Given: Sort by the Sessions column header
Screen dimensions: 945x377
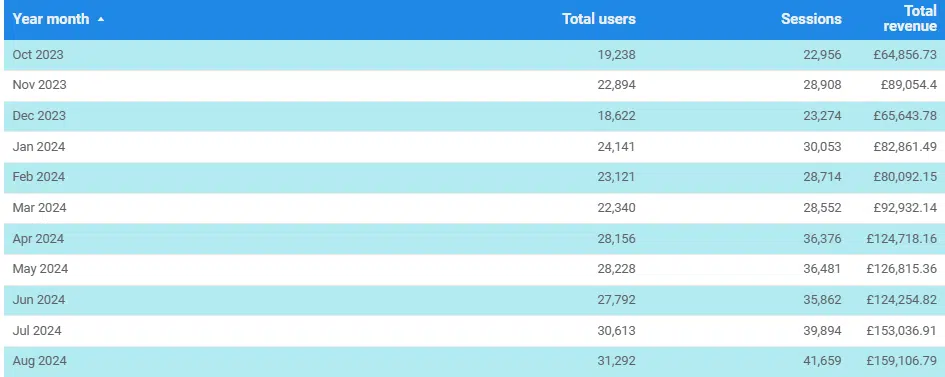Looking at the screenshot, I should click(811, 19).
